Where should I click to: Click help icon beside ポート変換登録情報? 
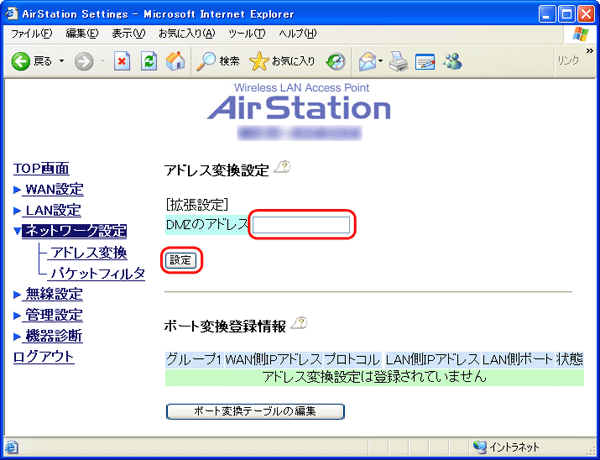click(296, 324)
